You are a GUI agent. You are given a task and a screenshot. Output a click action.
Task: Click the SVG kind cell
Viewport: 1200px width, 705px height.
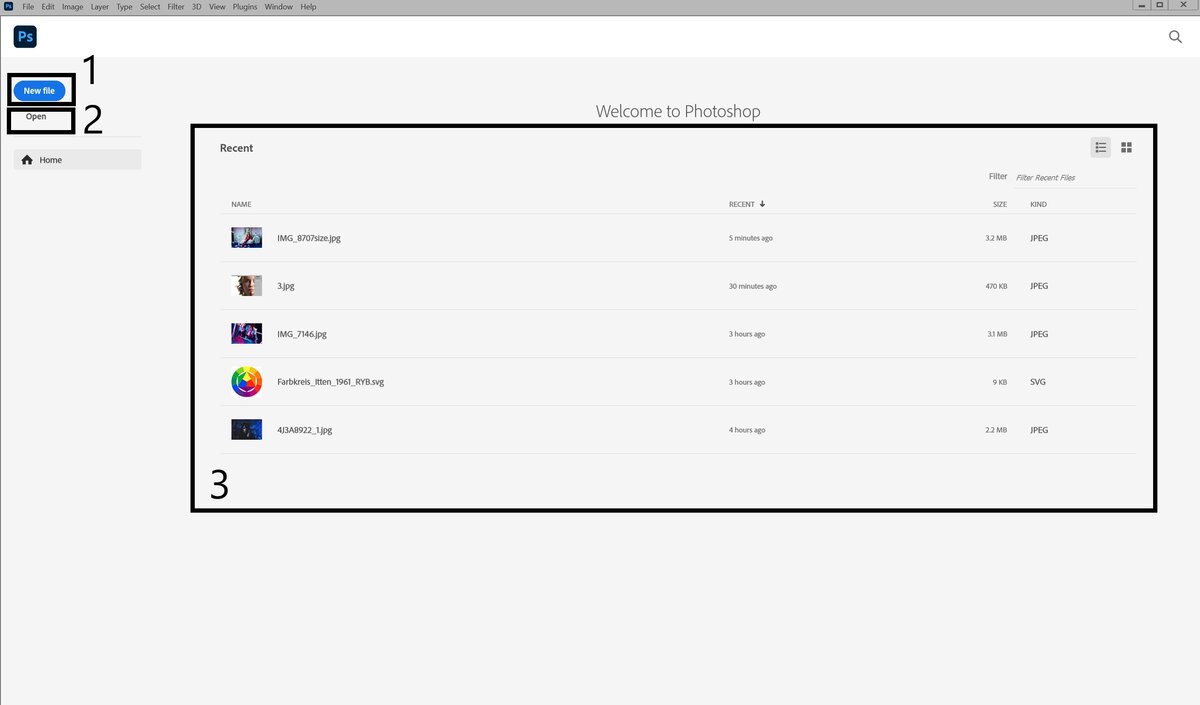pyautogui.click(x=1037, y=382)
